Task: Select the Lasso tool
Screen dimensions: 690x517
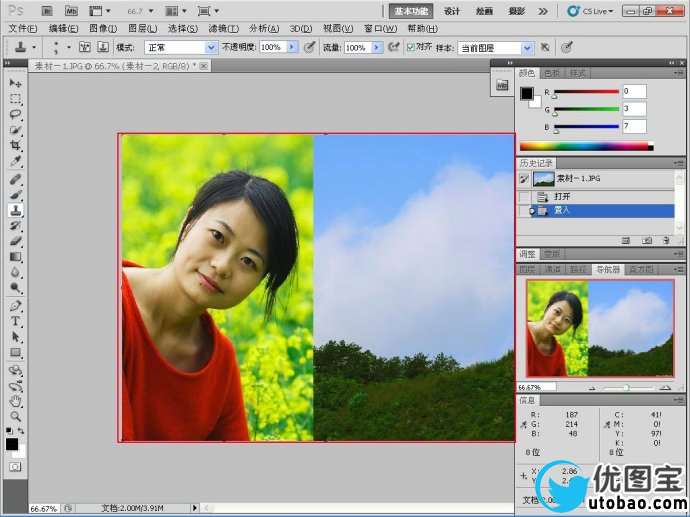Action: (x=15, y=114)
